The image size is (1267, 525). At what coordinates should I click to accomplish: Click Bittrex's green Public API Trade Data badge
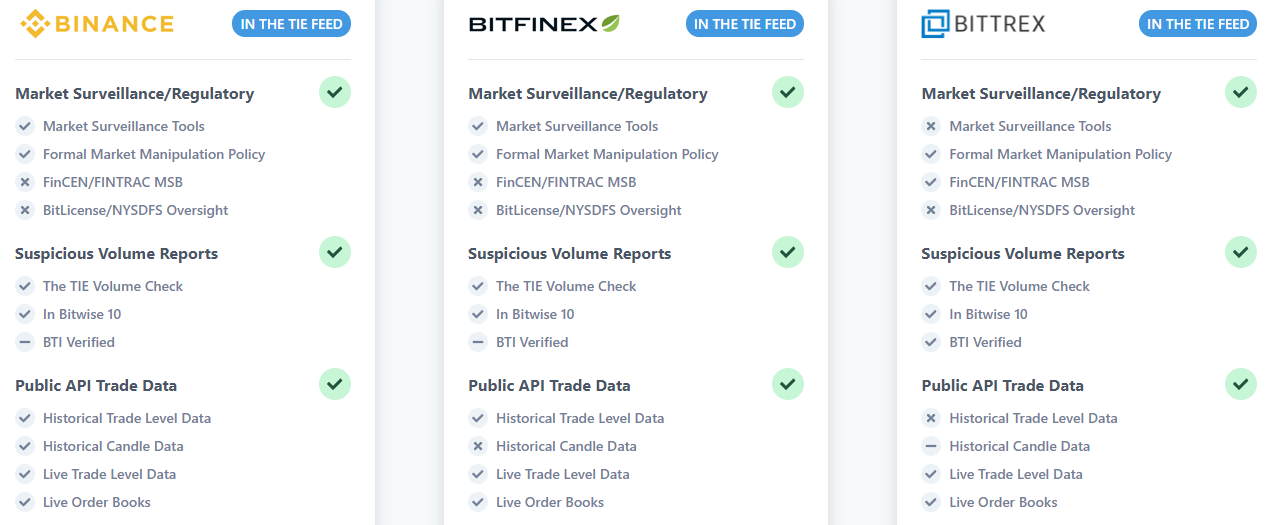(1241, 384)
